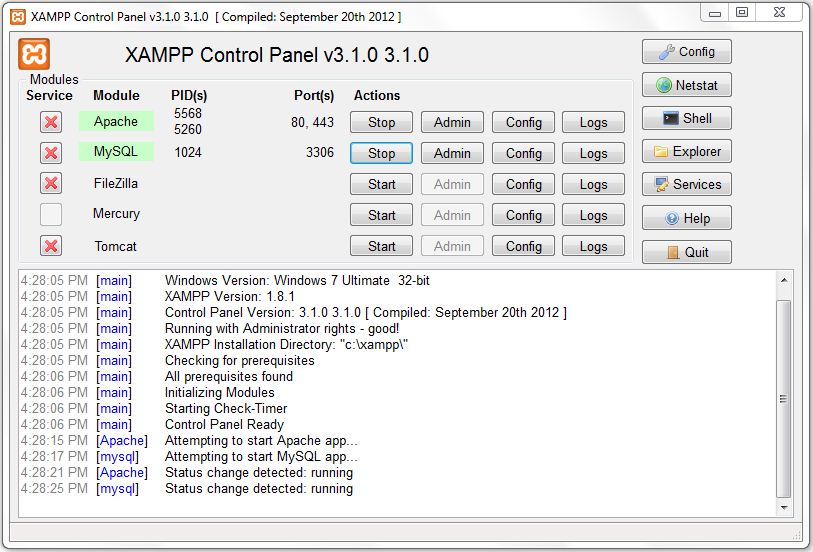
Task: Toggle the FileZilla service checkbox
Action: pyautogui.click(x=51, y=183)
